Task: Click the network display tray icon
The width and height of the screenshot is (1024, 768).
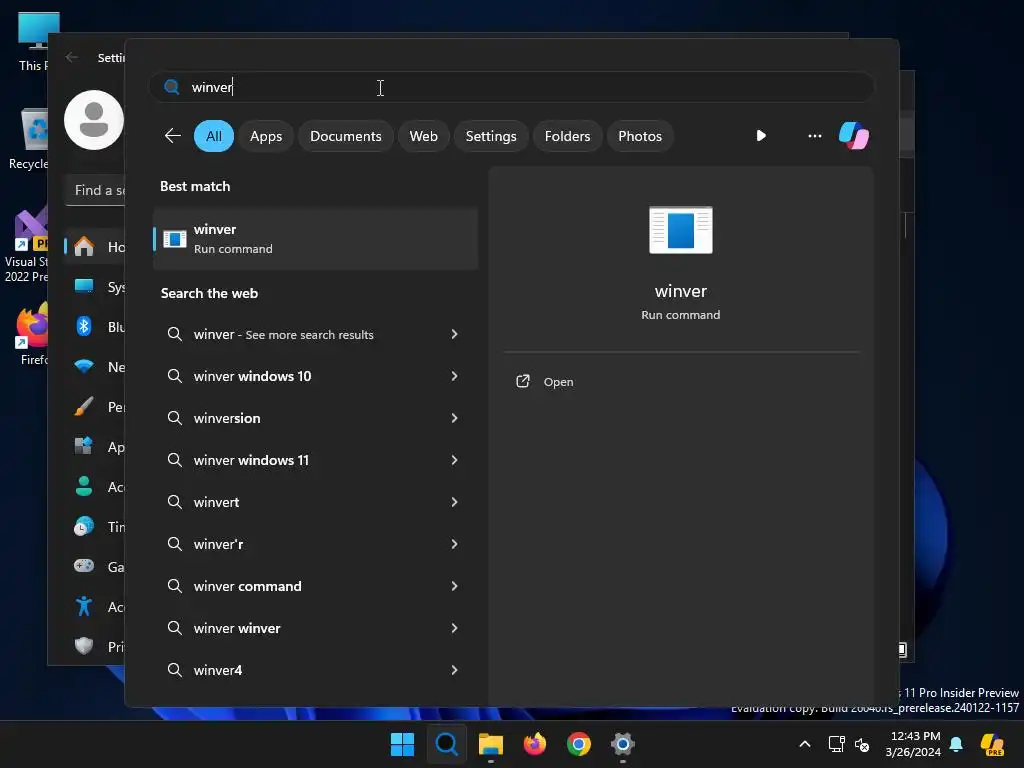Action: [836, 744]
